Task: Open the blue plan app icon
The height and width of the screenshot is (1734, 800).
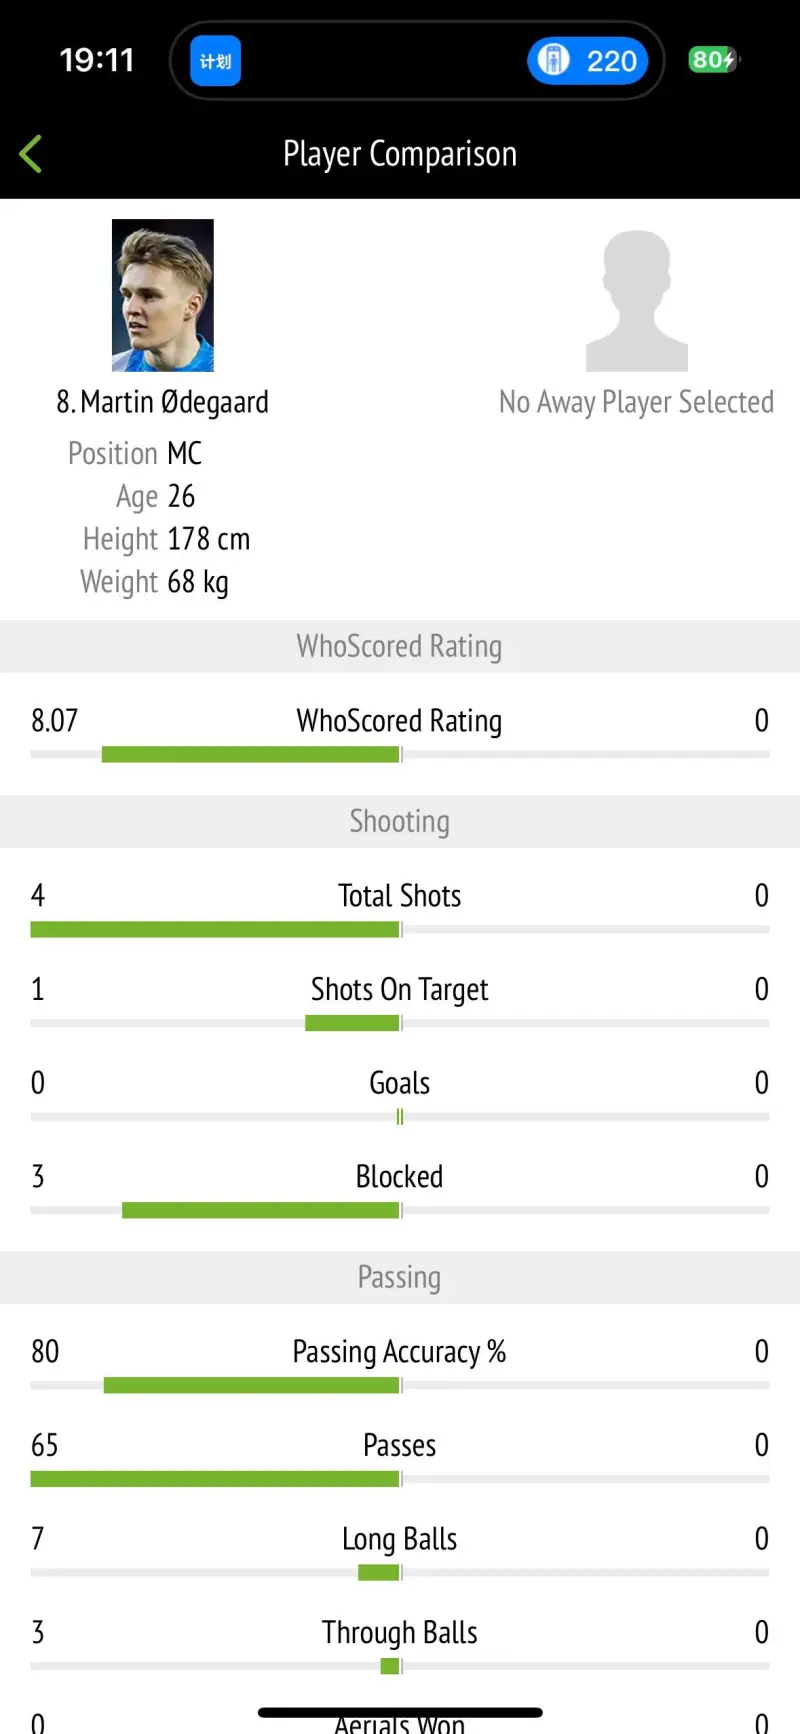Action: point(215,61)
